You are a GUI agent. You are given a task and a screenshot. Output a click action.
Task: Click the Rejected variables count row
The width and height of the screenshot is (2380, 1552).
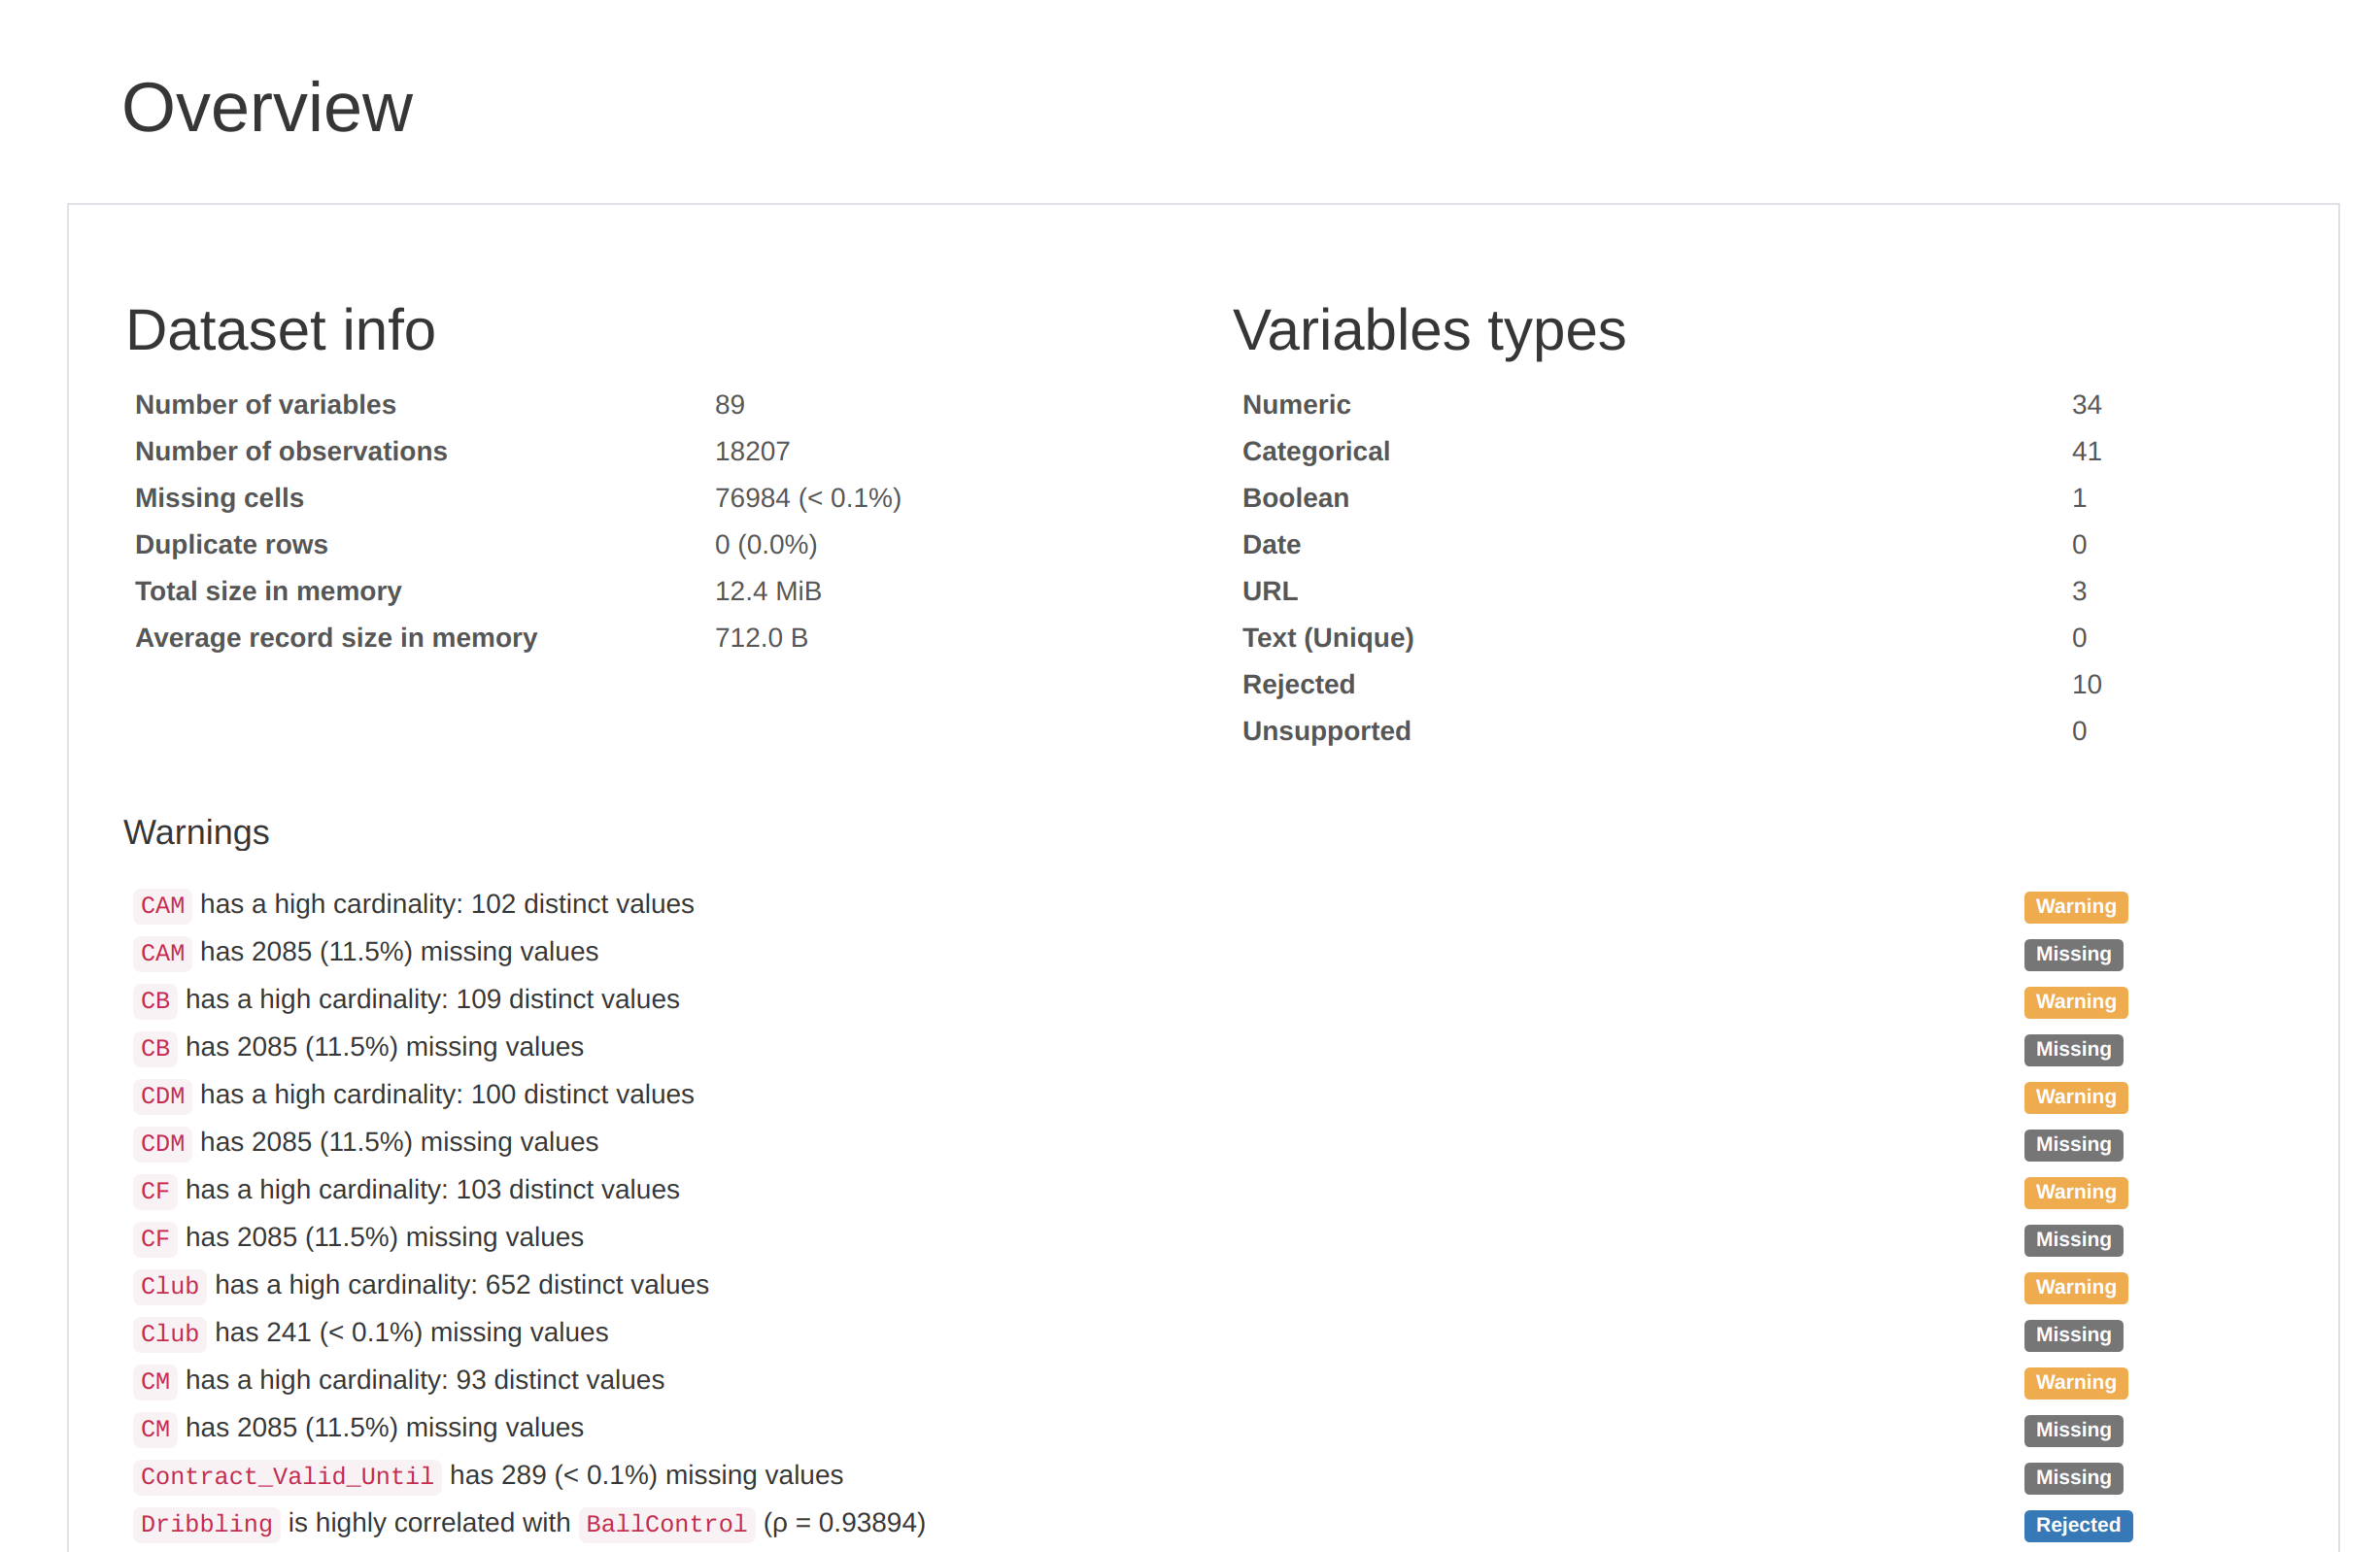1298,685
